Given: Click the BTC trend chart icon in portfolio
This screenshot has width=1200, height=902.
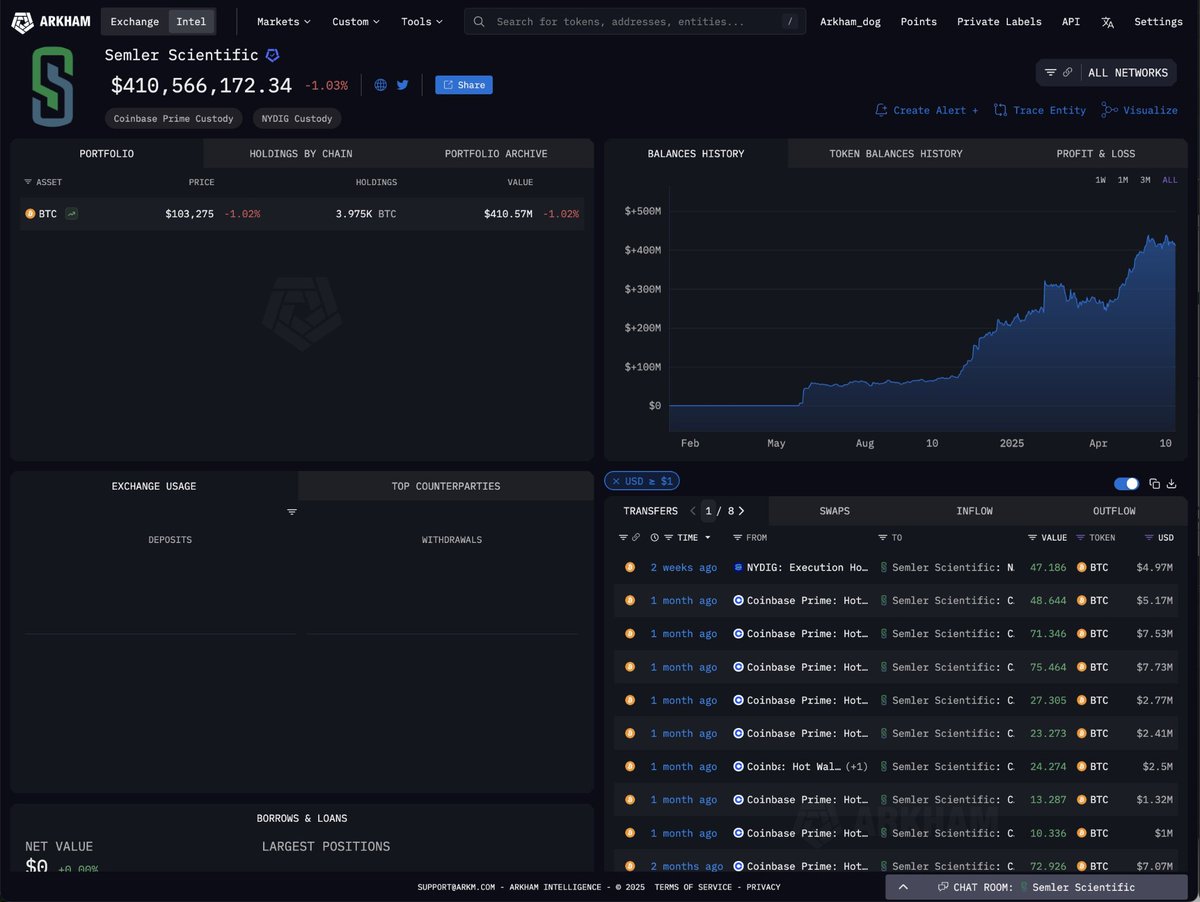Looking at the screenshot, I should (x=71, y=213).
